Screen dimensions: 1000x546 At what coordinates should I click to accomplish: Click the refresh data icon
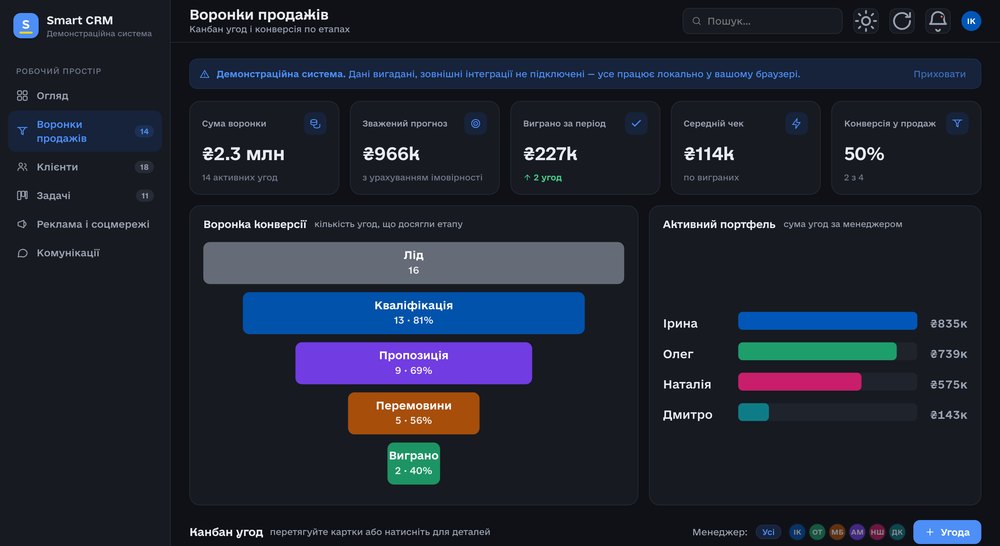pyautogui.click(x=902, y=21)
